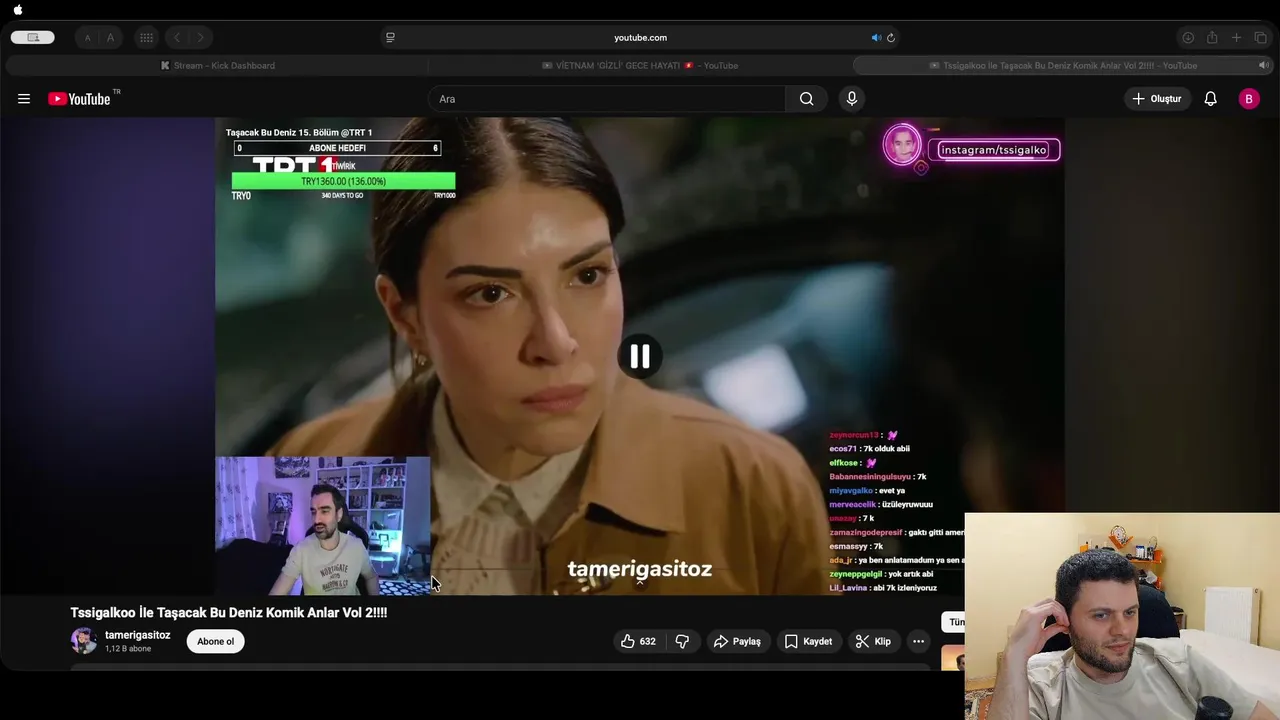Click the Taşacak Bu Deniz 15. Bölüm caption
Screen dimensions: 1280x720
pyautogui.click(x=299, y=133)
